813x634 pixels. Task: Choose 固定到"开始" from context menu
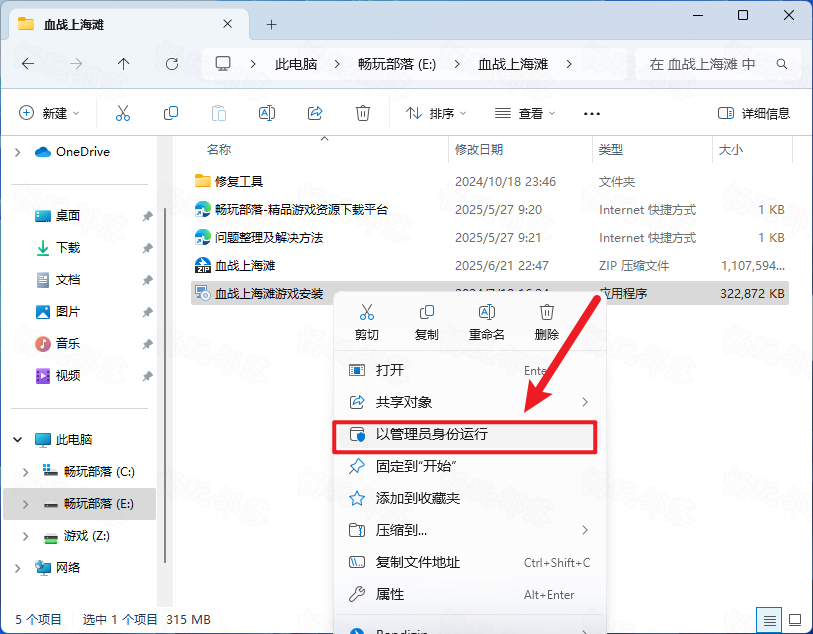coord(470,467)
